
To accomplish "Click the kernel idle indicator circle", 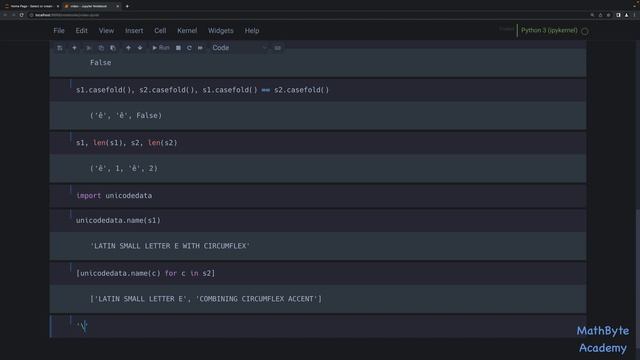I will 585,31.
